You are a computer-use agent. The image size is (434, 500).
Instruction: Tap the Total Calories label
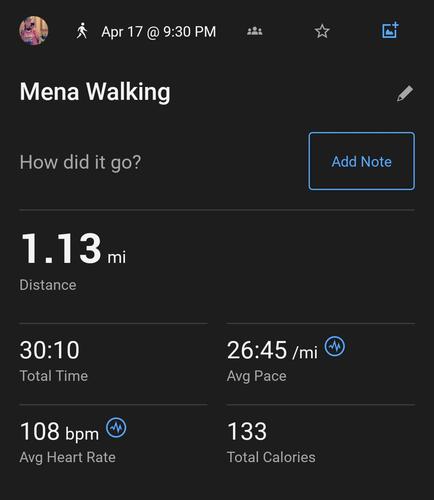[271, 457]
